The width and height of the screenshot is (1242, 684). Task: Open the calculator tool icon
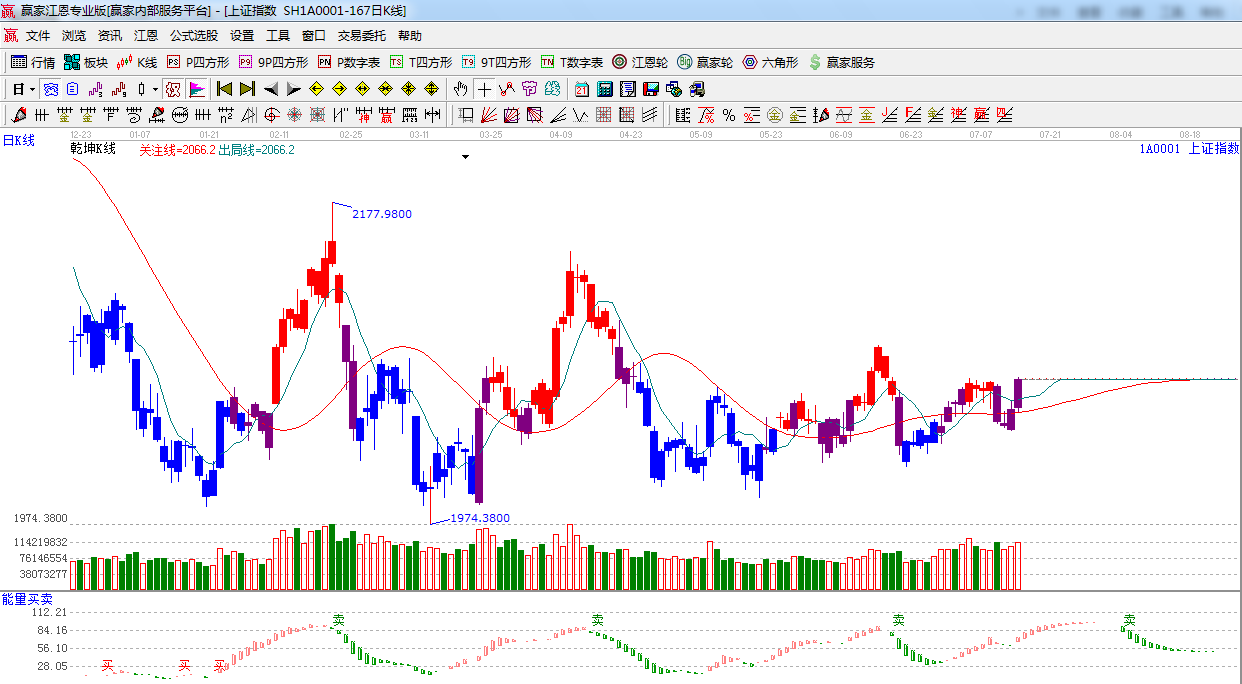[604, 89]
